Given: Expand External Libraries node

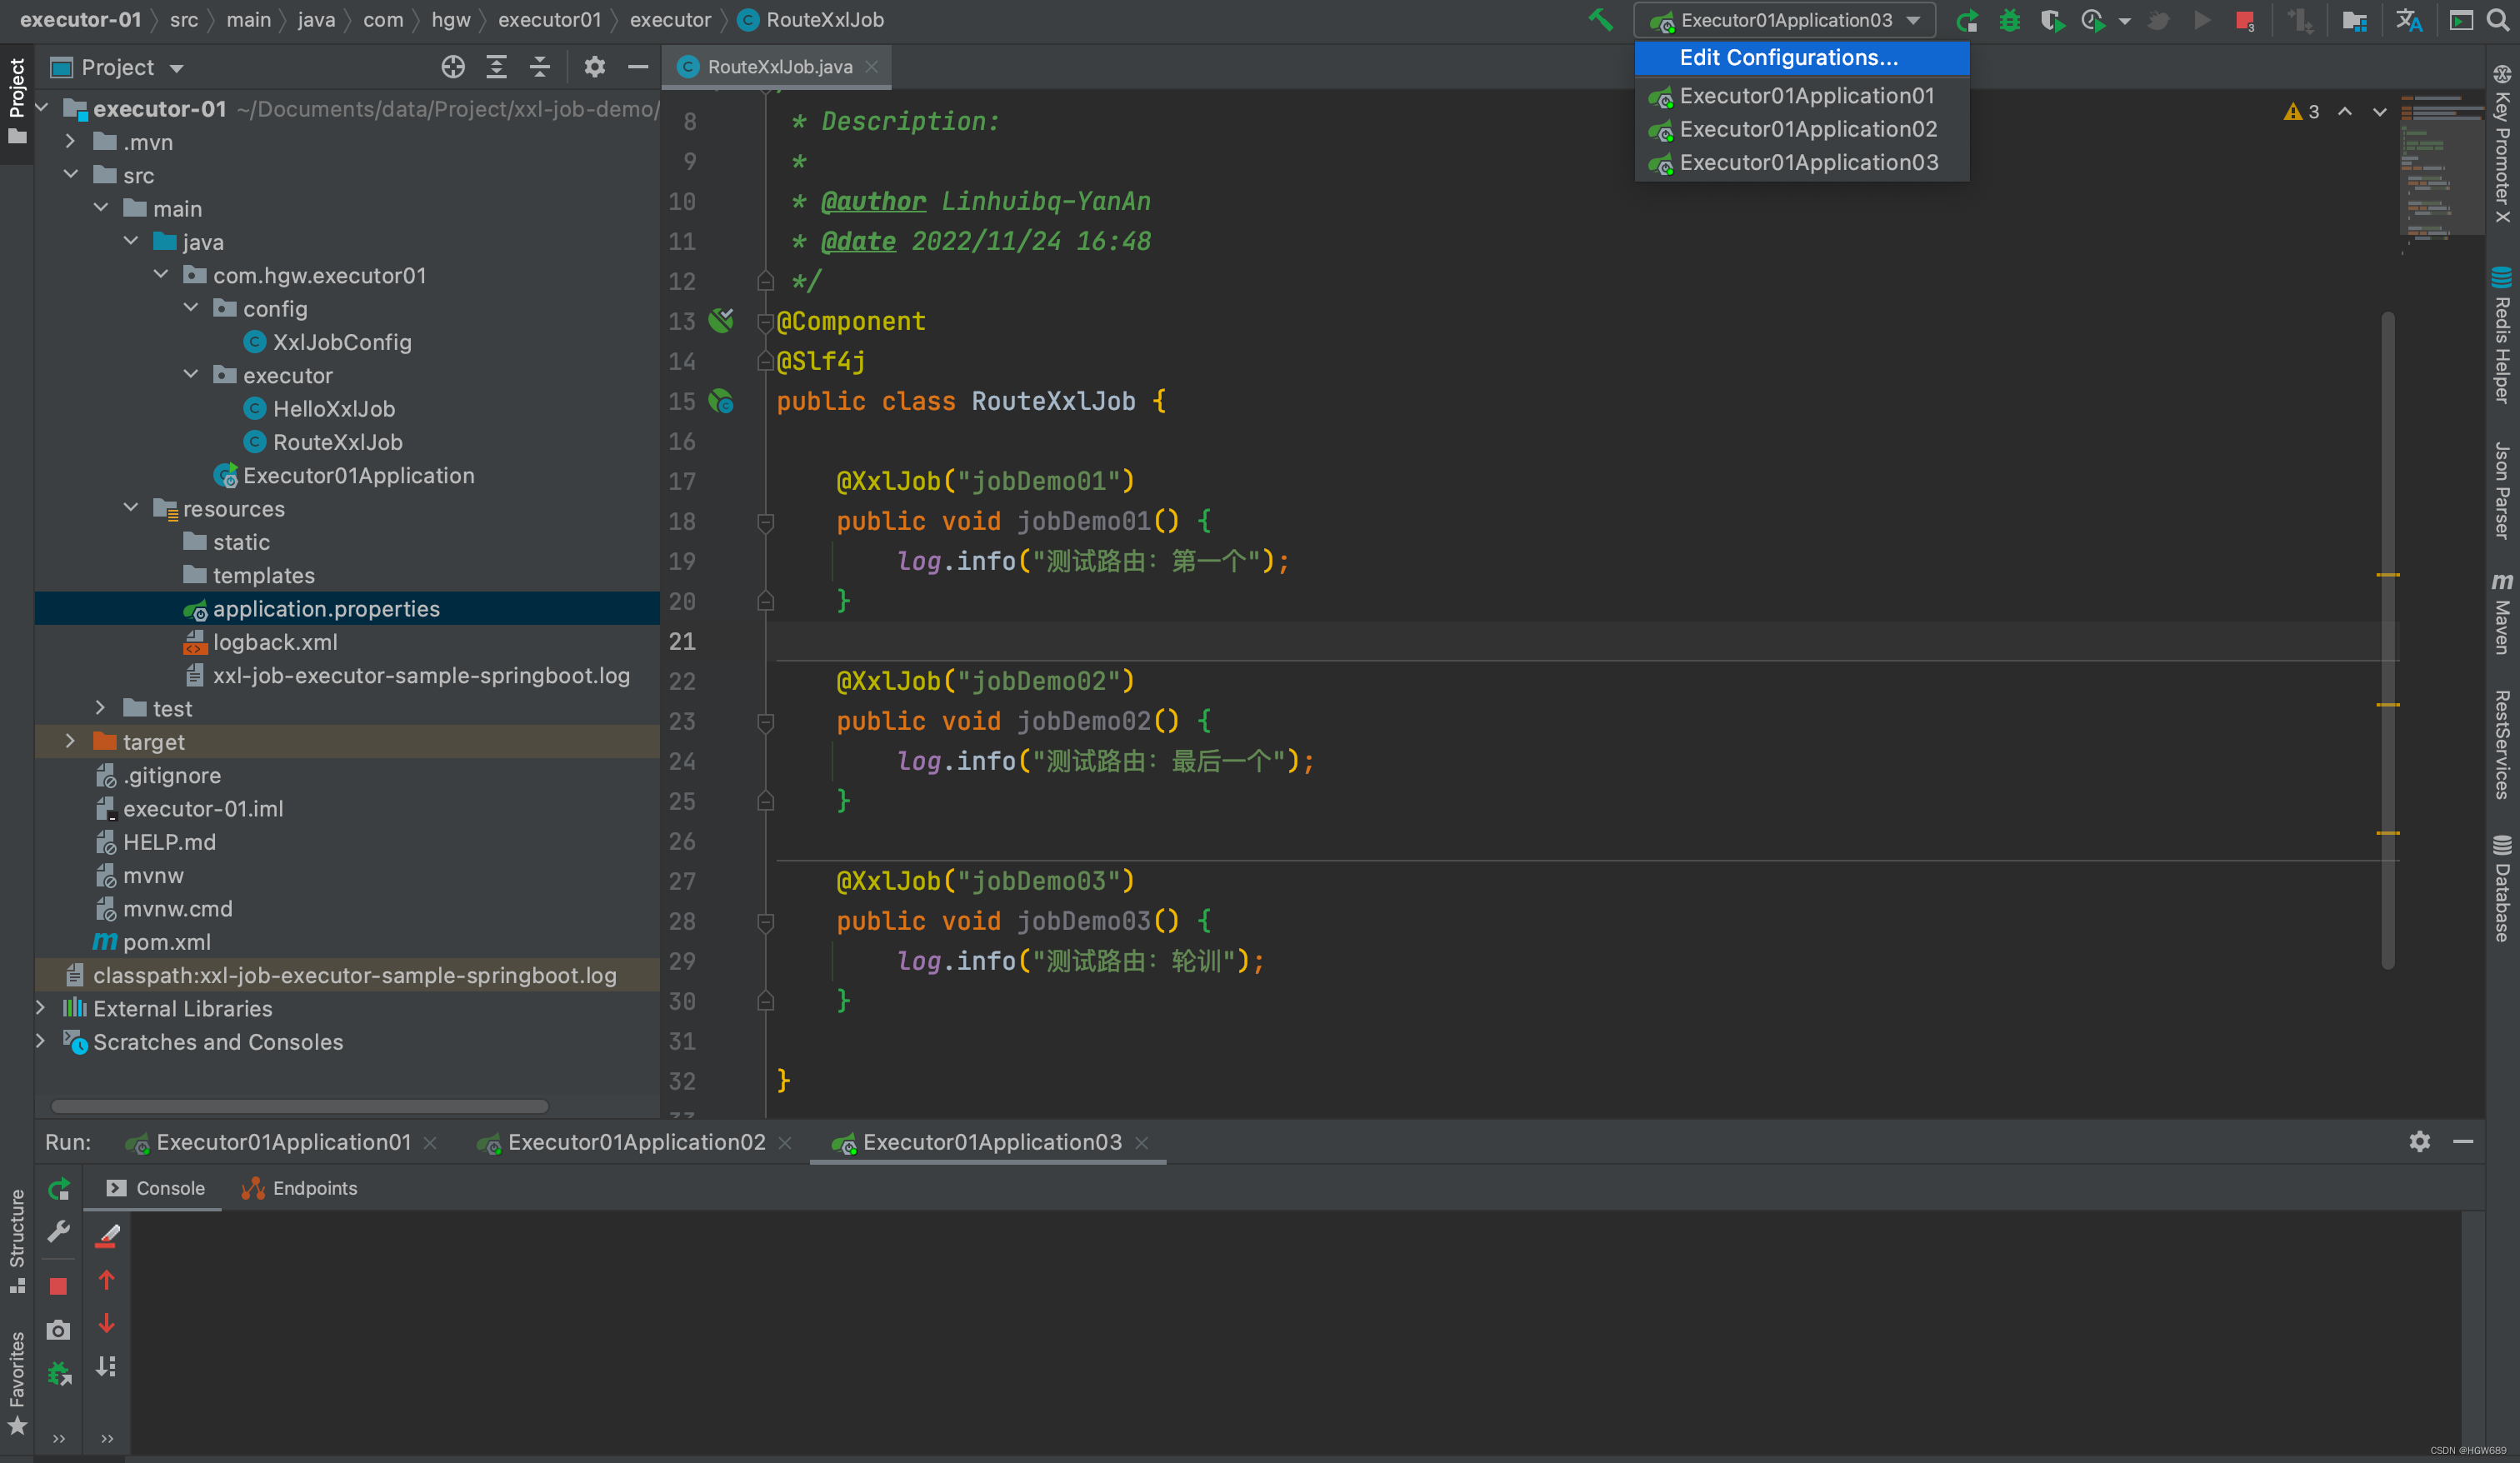Looking at the screenshot, I should click(x=40, y=1008).
